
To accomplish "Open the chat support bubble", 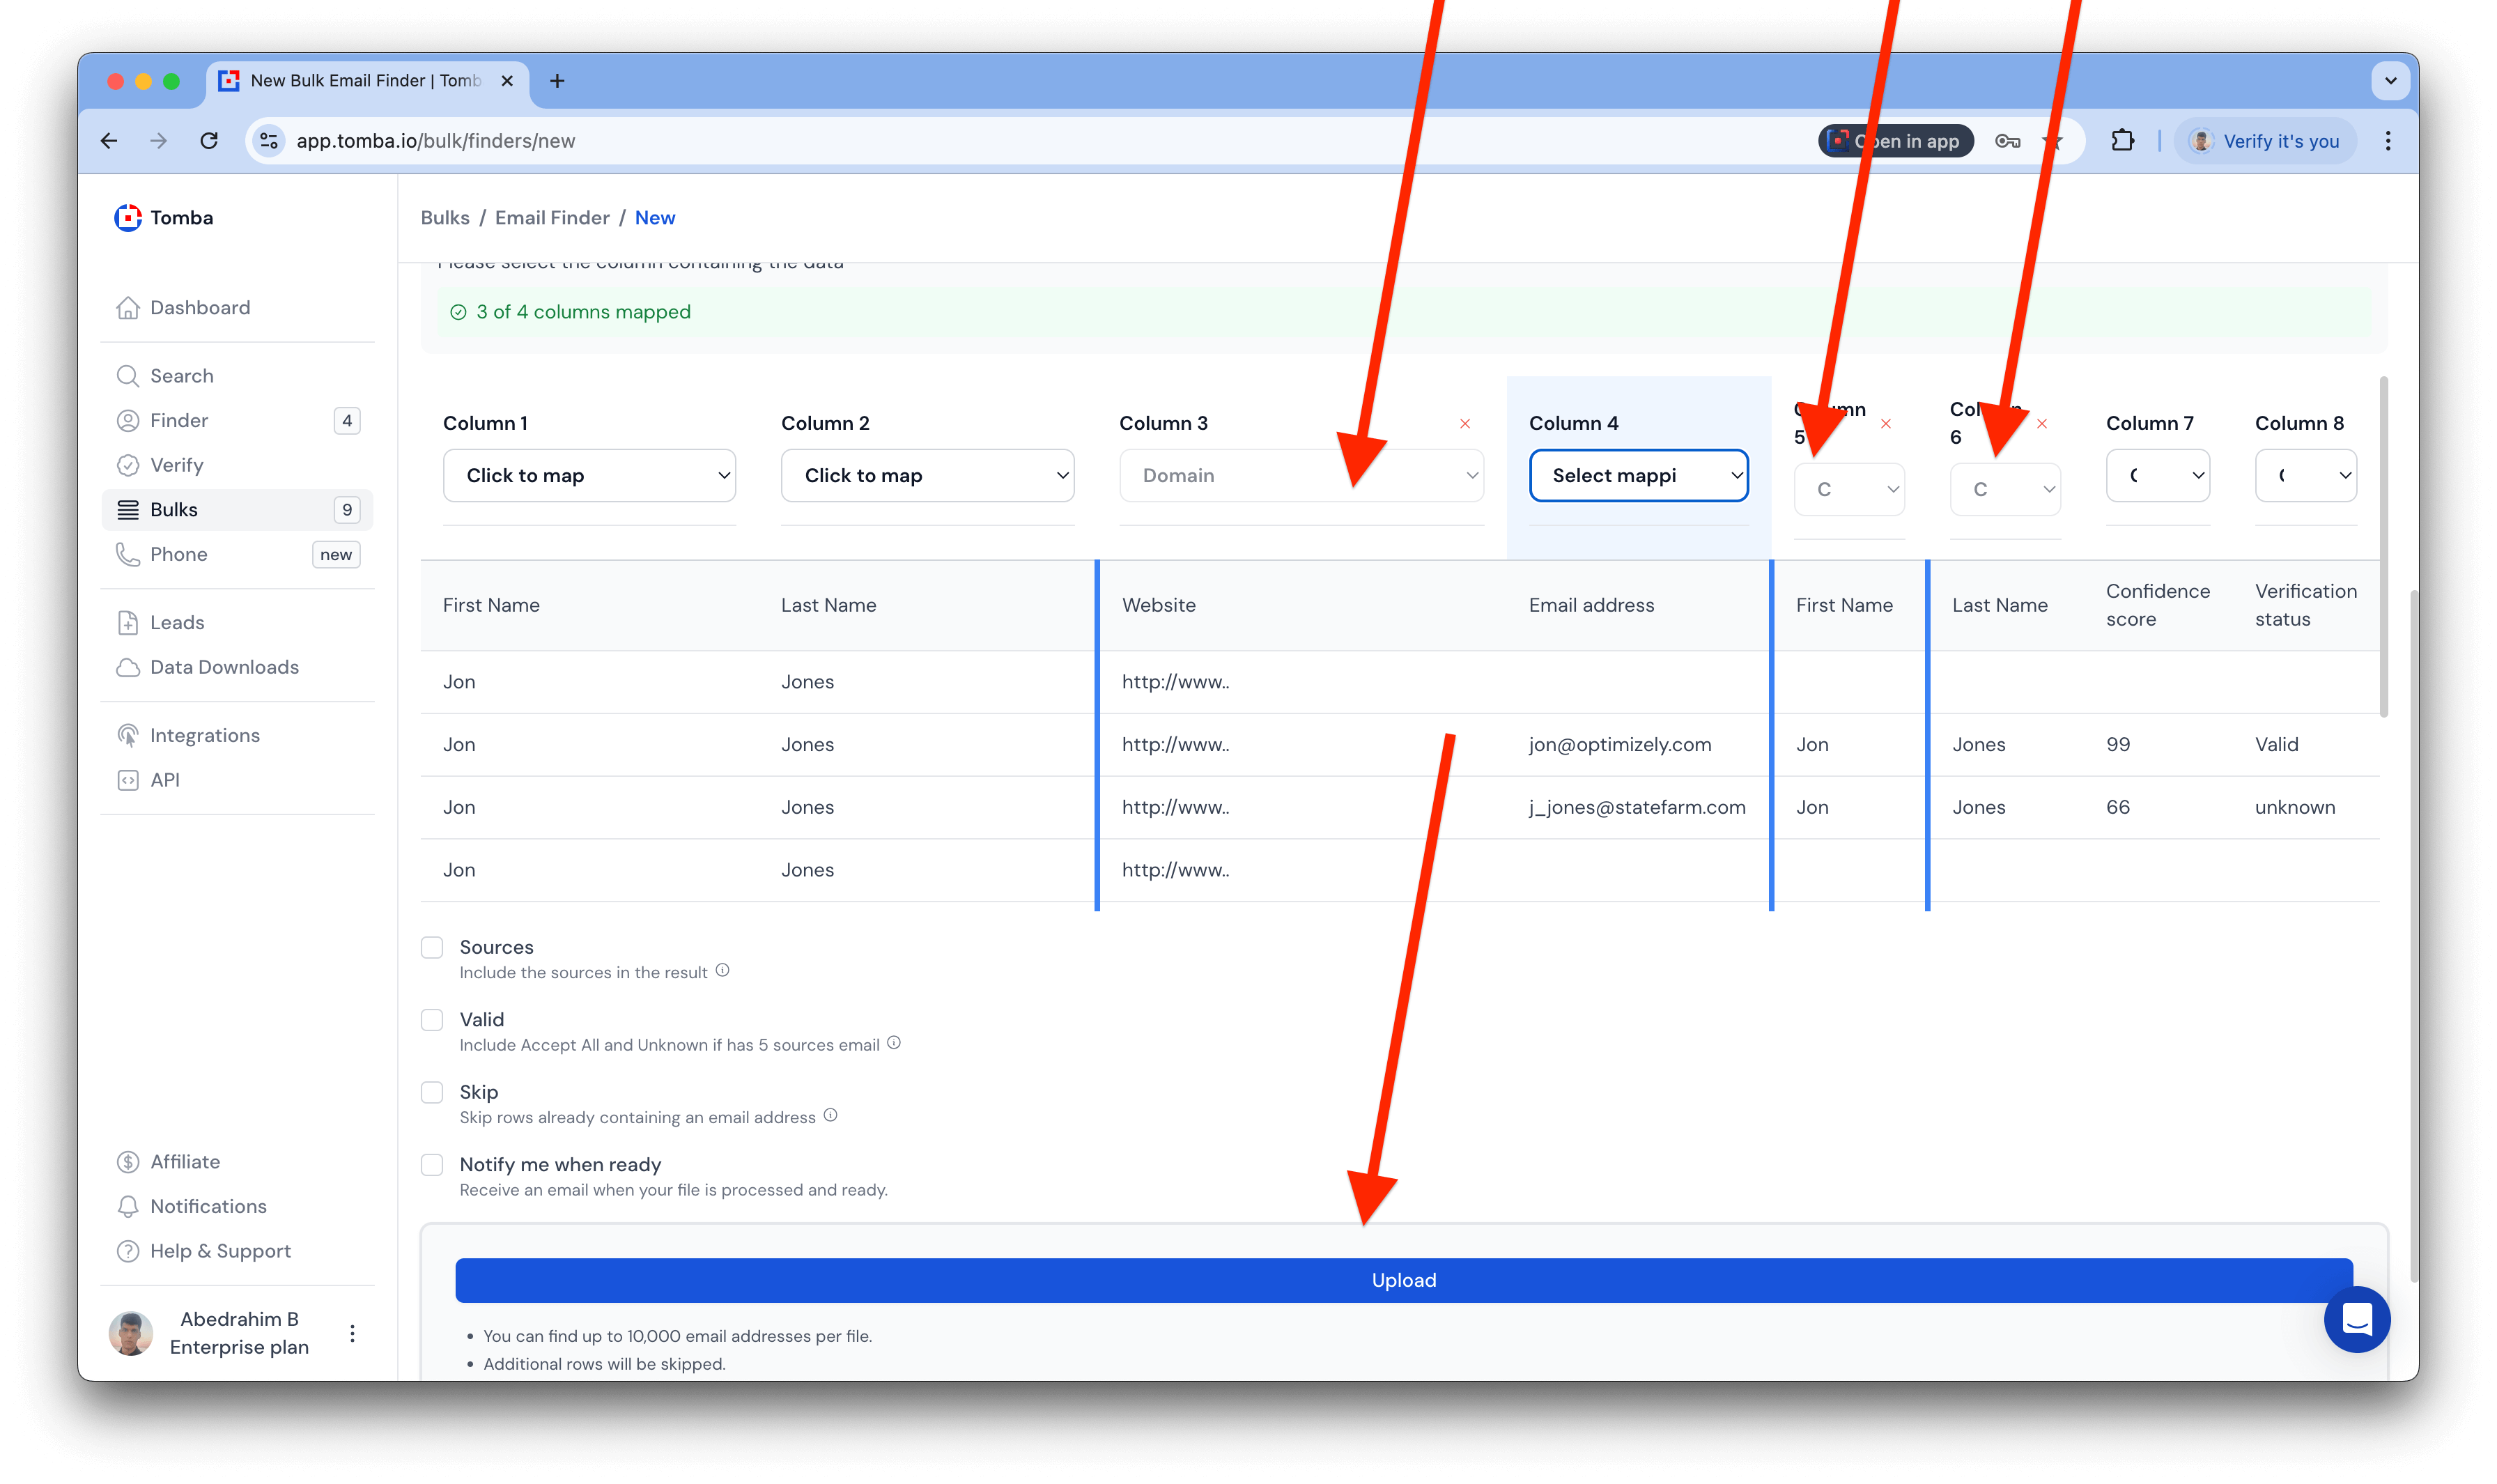I will click(2357, 1319).
